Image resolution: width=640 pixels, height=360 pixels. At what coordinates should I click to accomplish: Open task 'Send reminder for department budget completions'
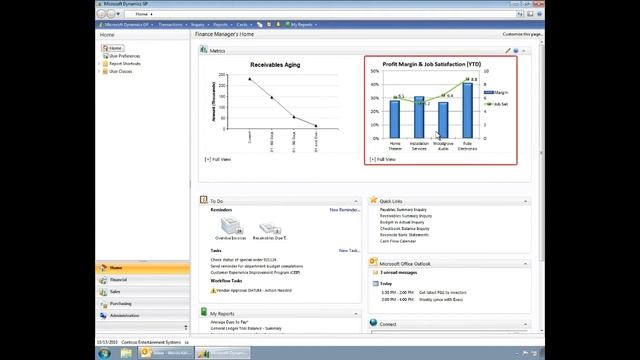point(257,266)
